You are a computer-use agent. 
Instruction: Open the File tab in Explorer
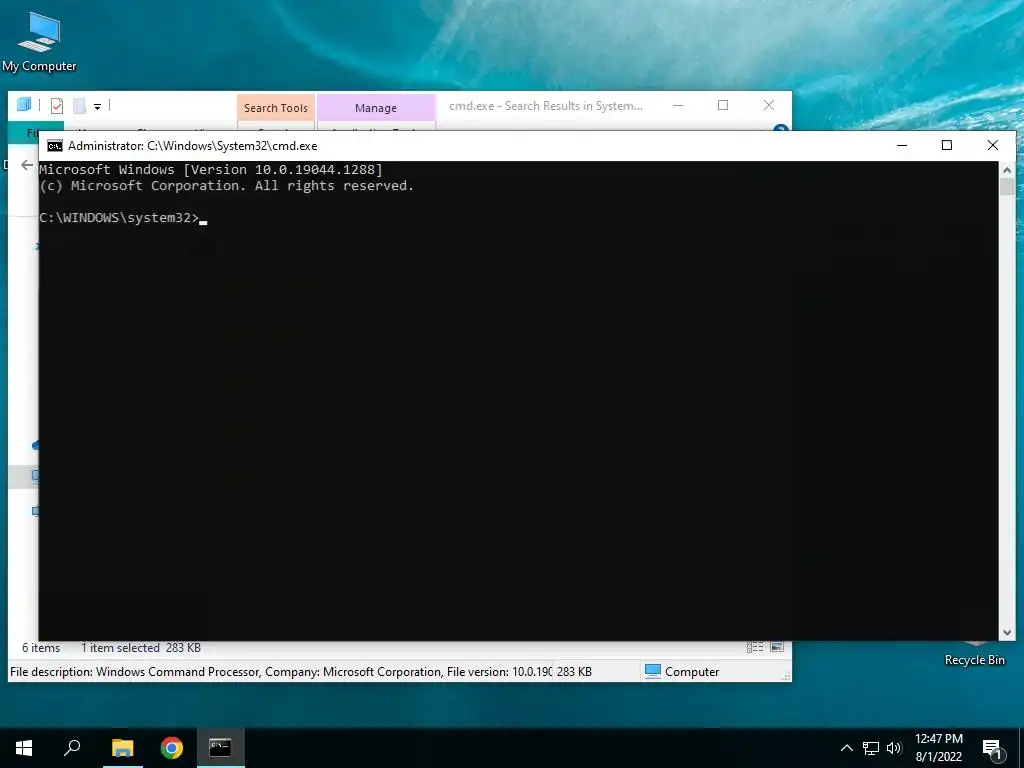click(32, 133)
